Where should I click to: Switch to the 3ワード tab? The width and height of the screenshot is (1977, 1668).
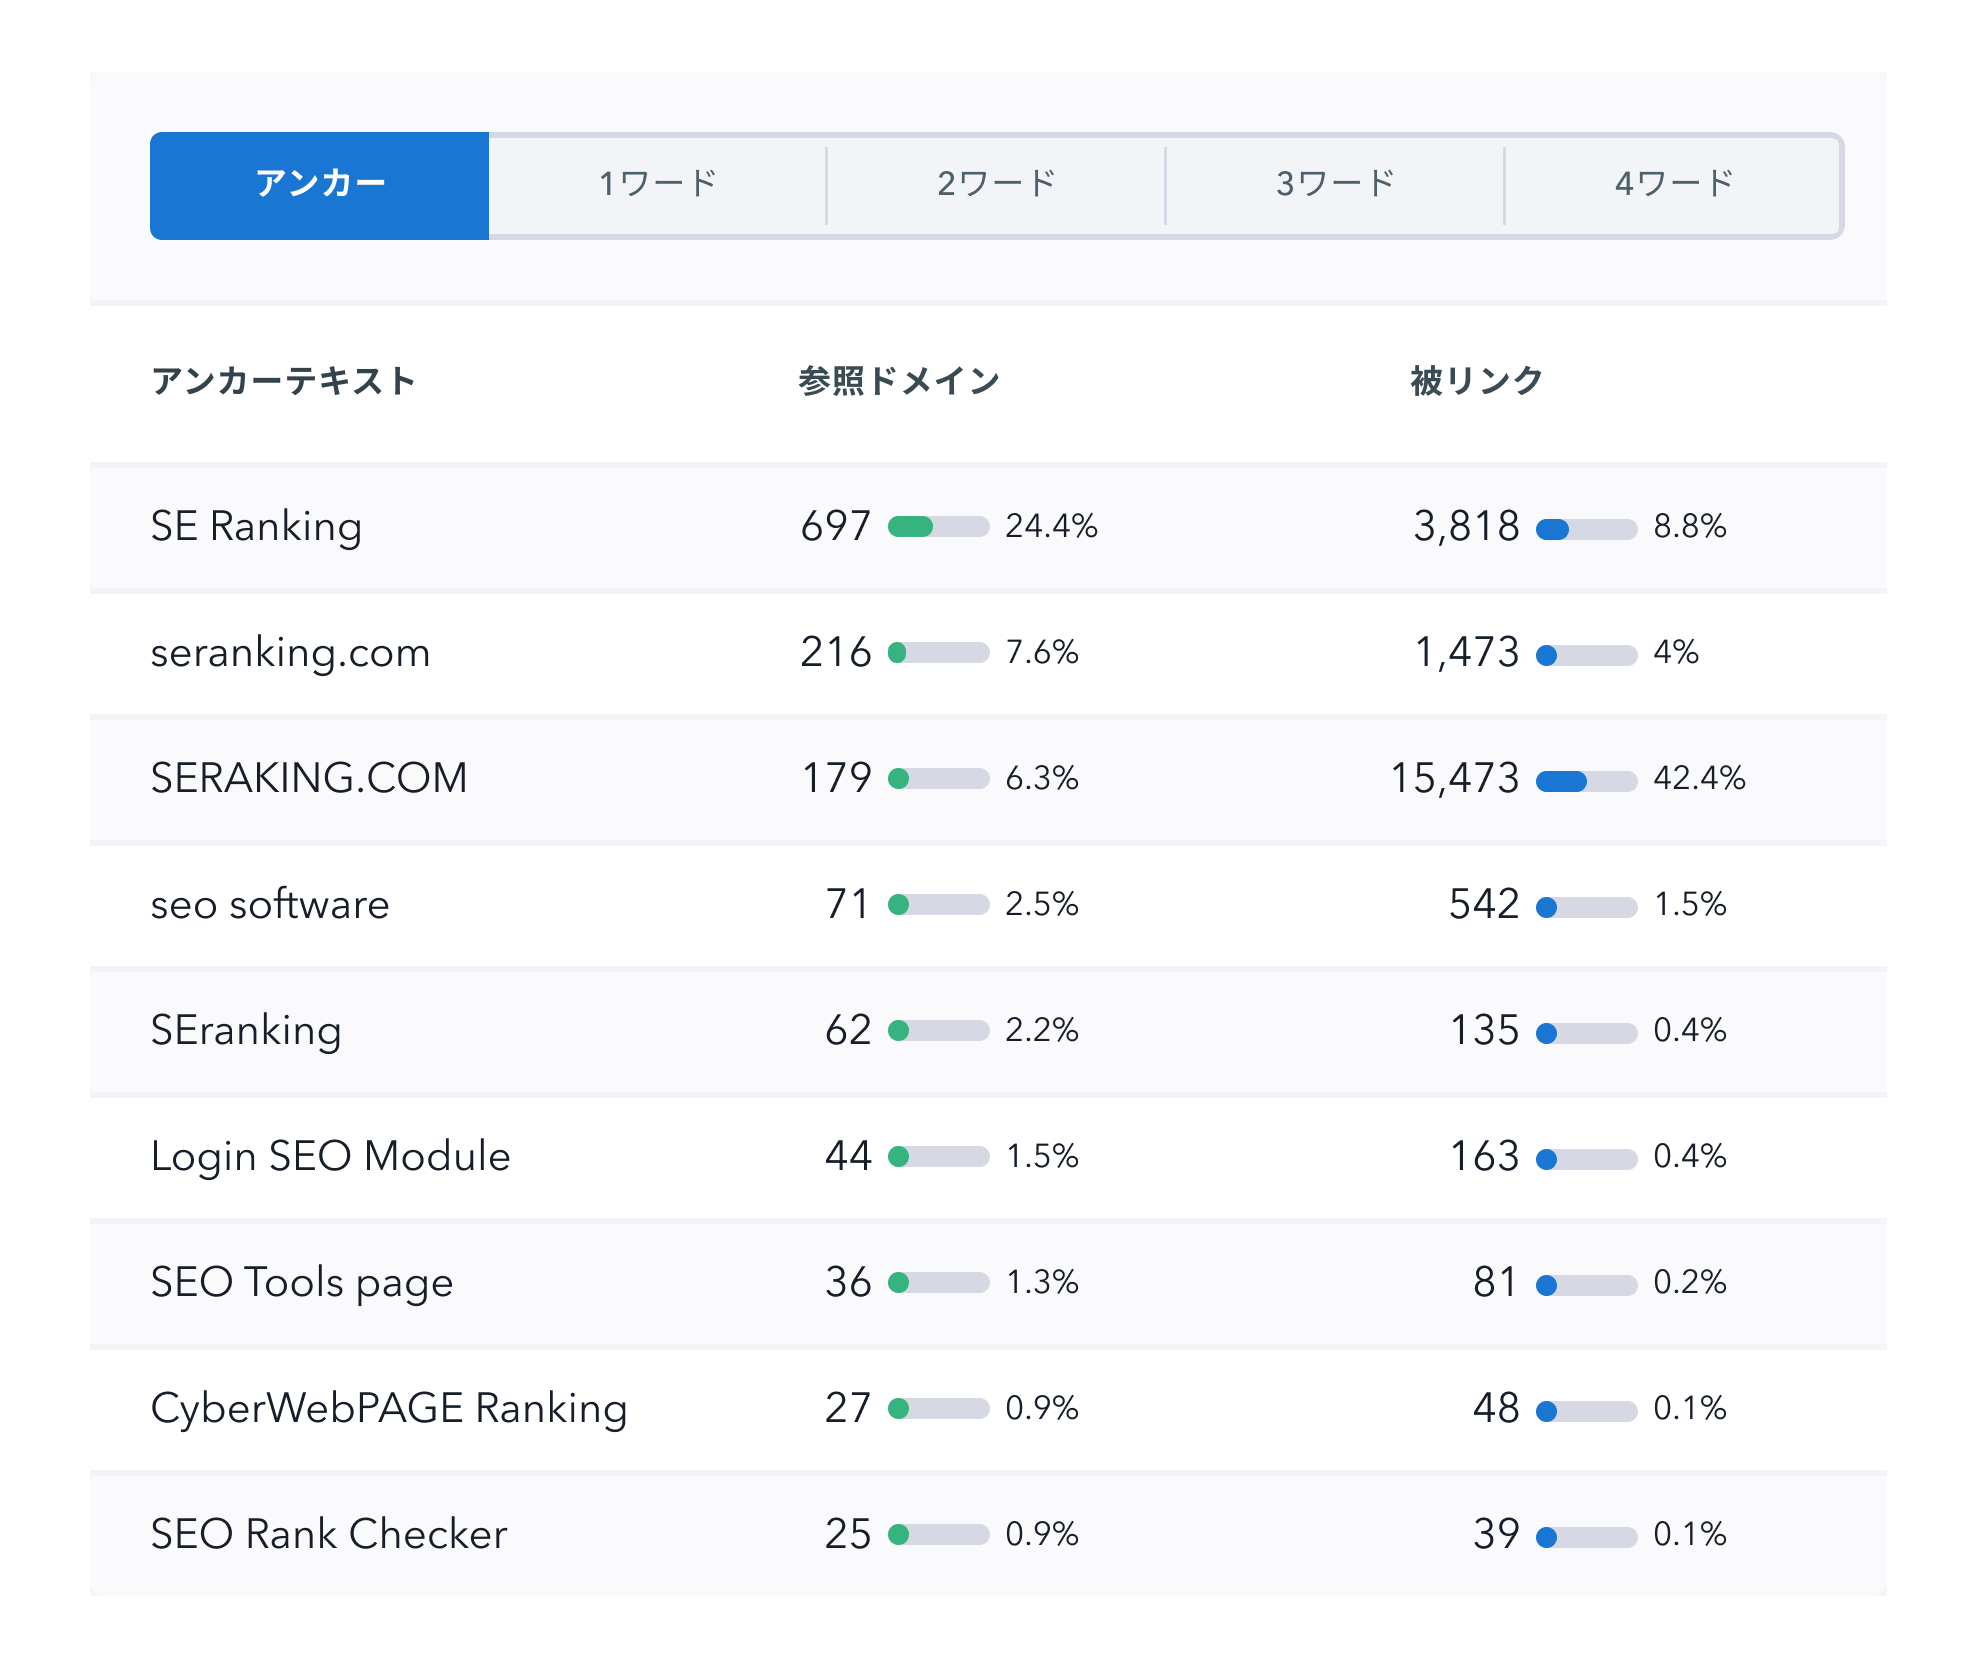(x=1335, y=185)
